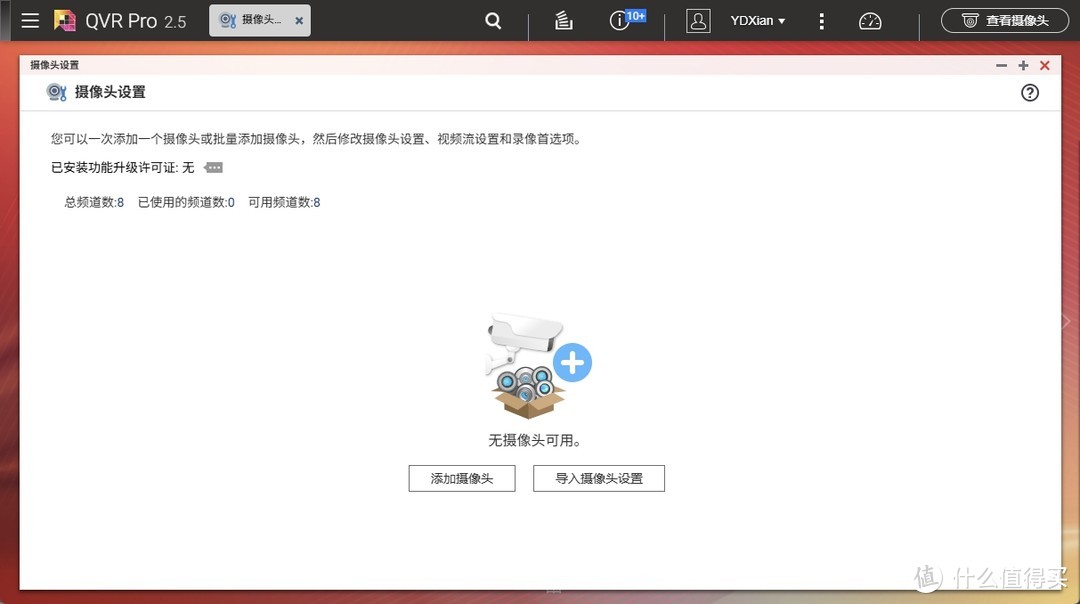Open the search magnifier in the top bar
The image size is (1080, 604).
tap(492, 20)
